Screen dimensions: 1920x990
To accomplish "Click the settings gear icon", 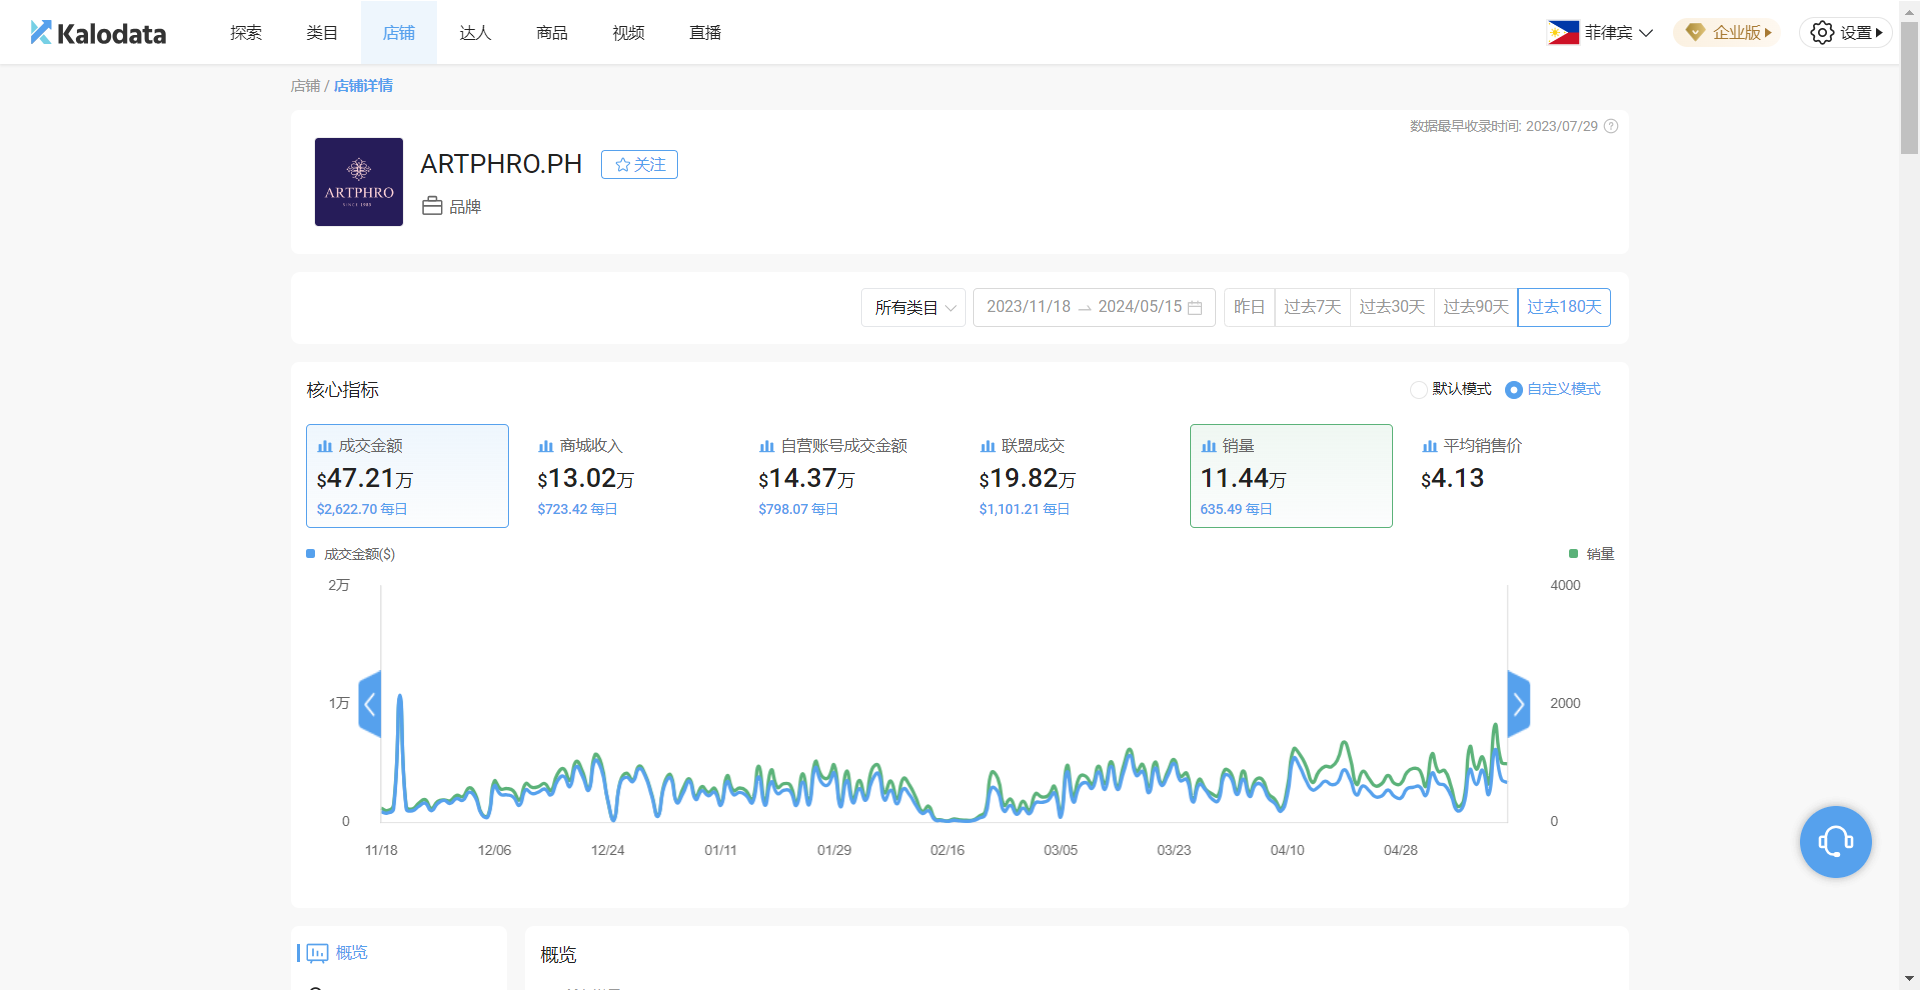I will pyautogui.click(x=1822, y=33).
